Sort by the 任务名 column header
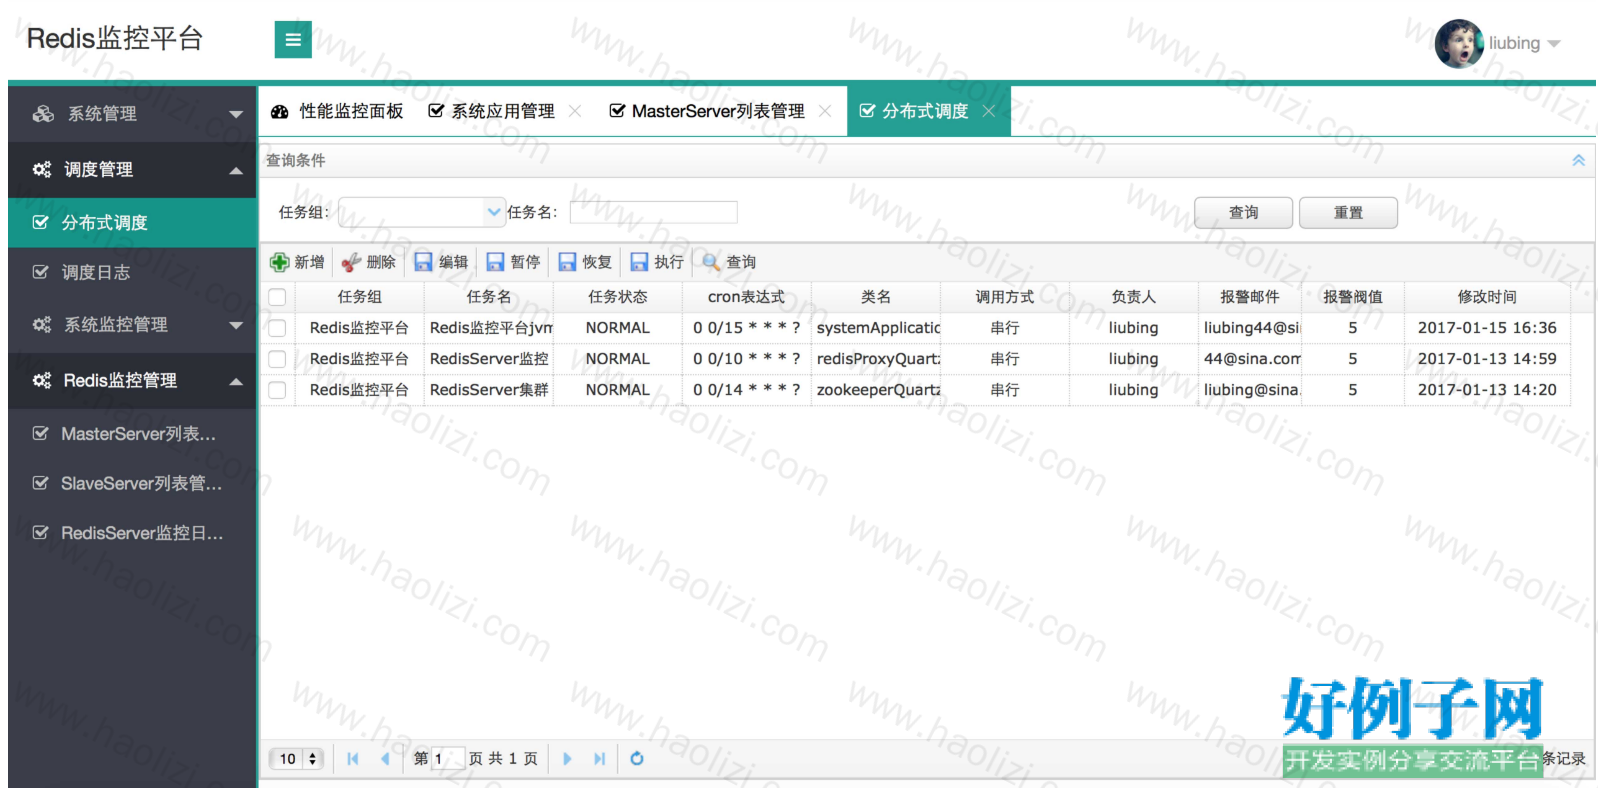The image size is (1598, 788). tap(489, 297)
